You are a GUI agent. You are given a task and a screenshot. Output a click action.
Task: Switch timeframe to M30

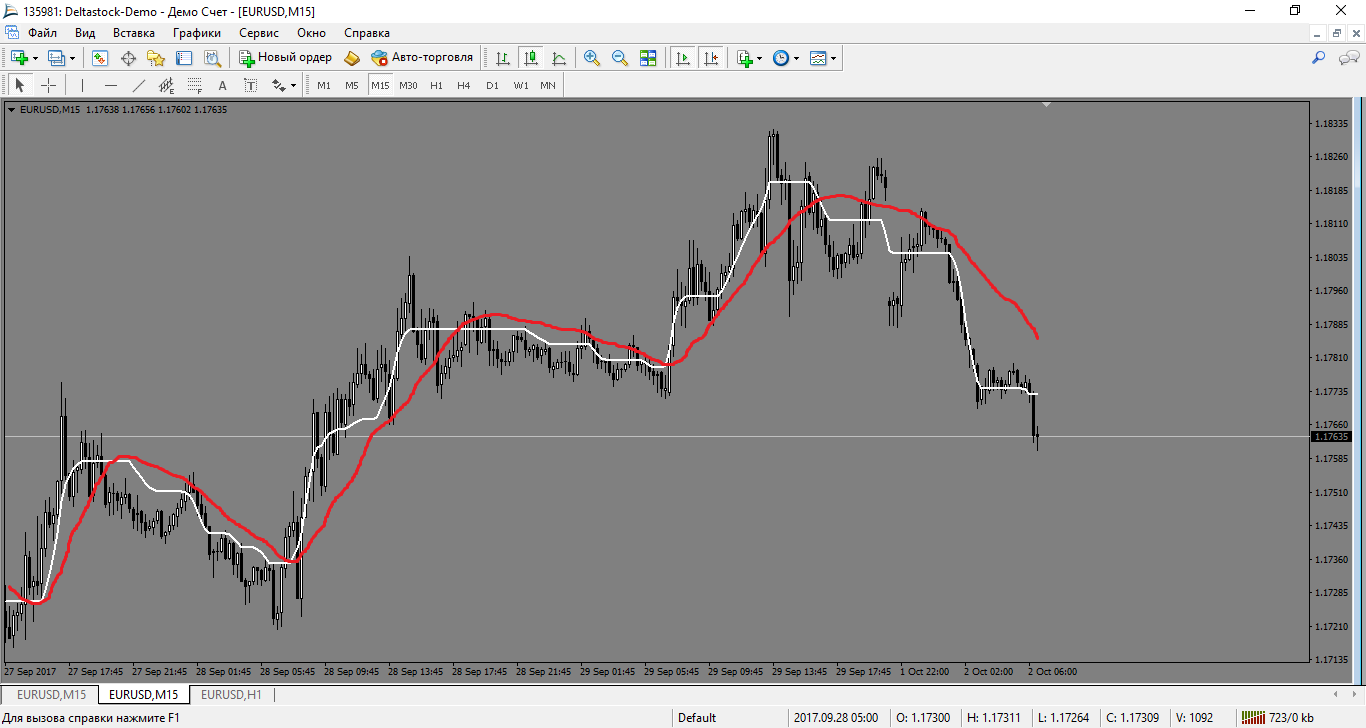click(408, 85)
